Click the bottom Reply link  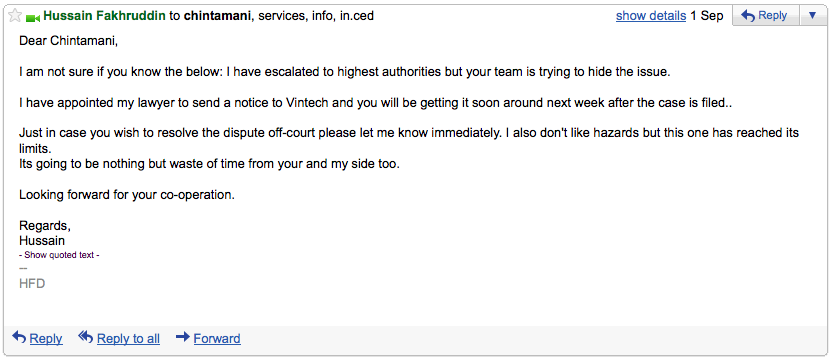click(x=46, y=339)
